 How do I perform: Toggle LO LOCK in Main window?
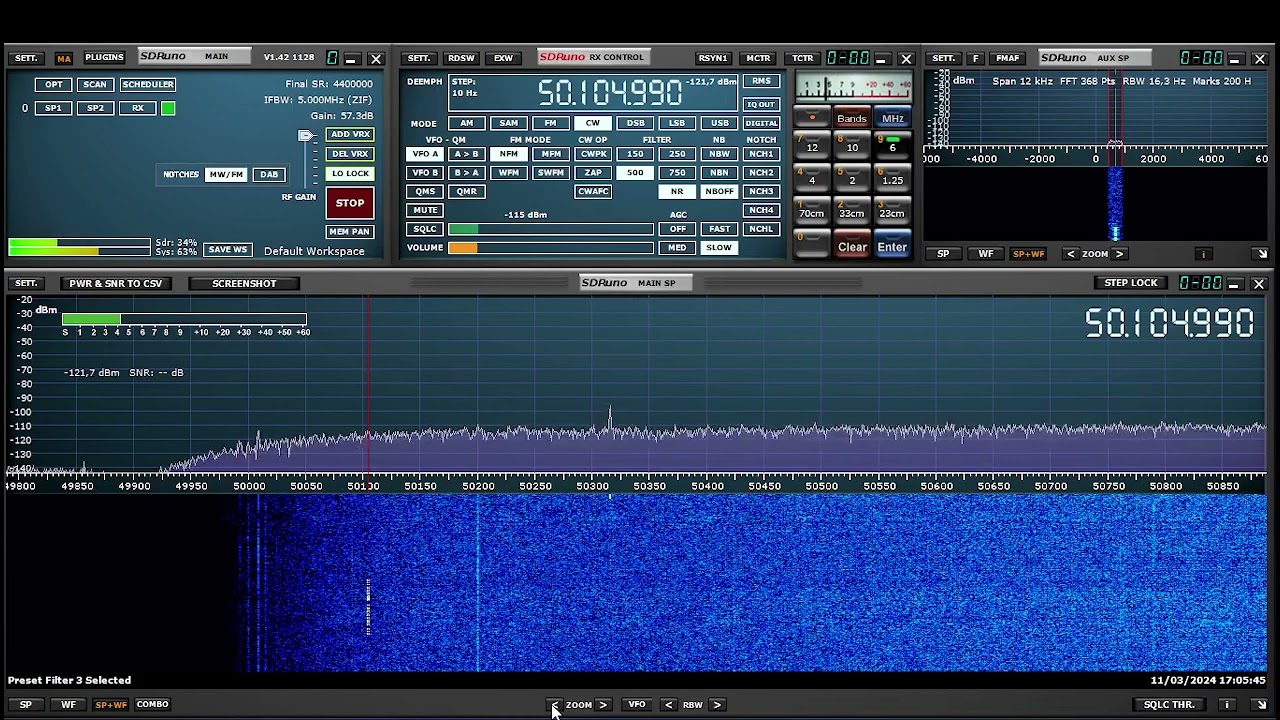click(x=350, y=173)
